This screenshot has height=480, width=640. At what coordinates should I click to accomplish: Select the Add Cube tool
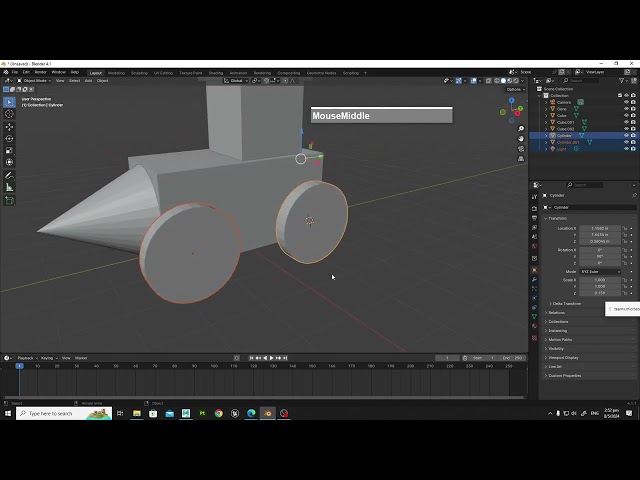(x=9, y=200)
